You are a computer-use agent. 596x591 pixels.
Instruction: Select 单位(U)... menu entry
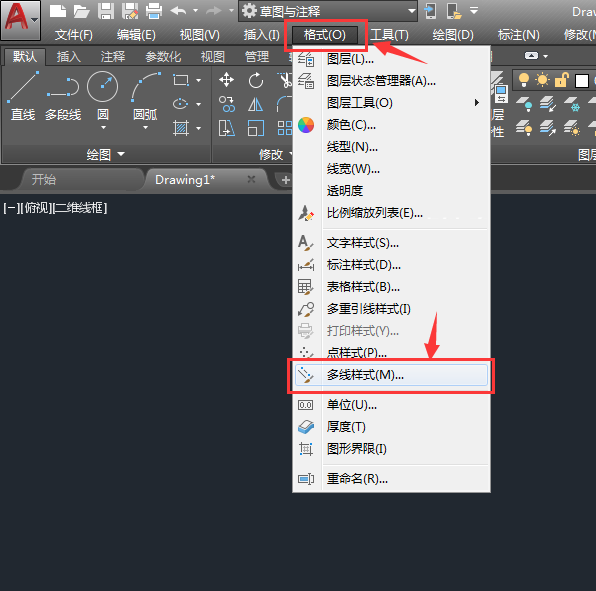391,405
